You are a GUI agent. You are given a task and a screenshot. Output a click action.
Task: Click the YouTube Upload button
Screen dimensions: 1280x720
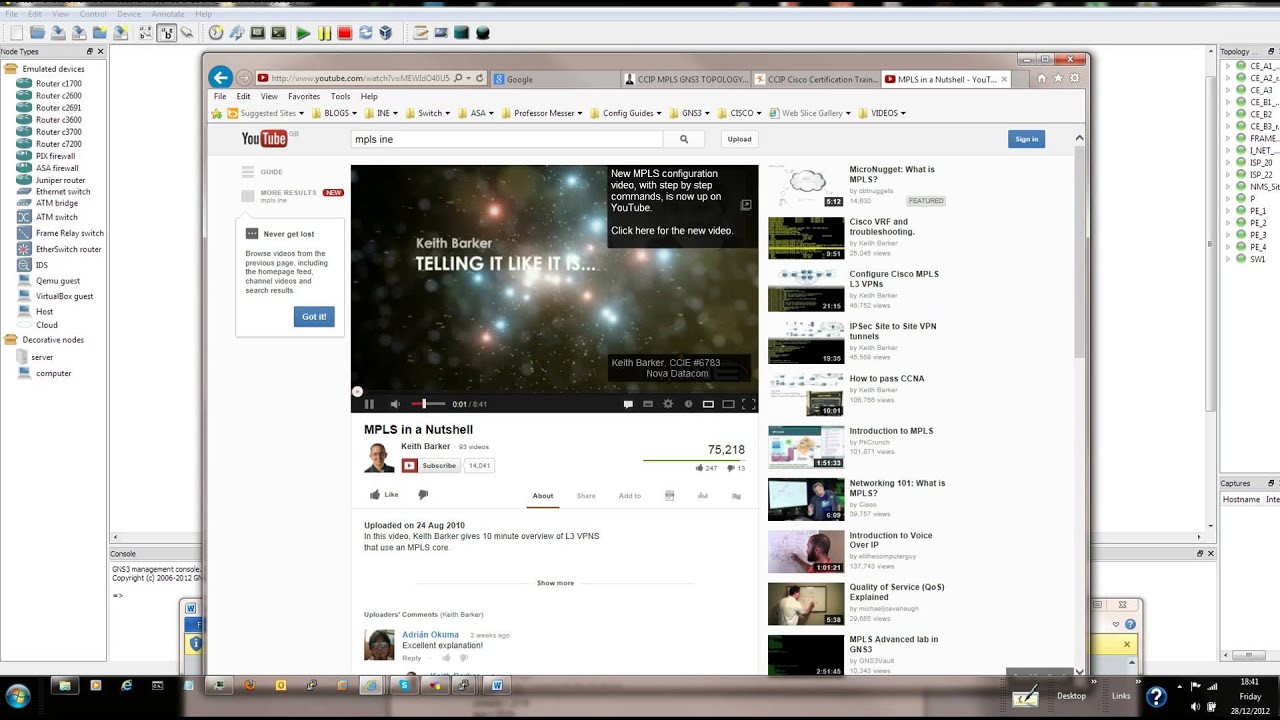740,139
